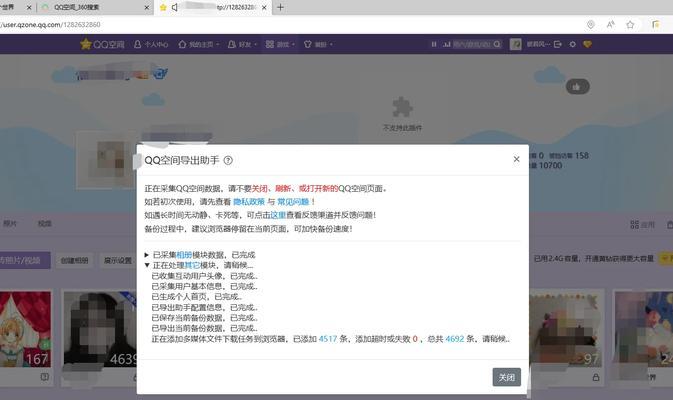Image resolution: width=673 pixels, height=400 pixels.
Task: Click the thumbs-up like button
Action: pos(577,87)
